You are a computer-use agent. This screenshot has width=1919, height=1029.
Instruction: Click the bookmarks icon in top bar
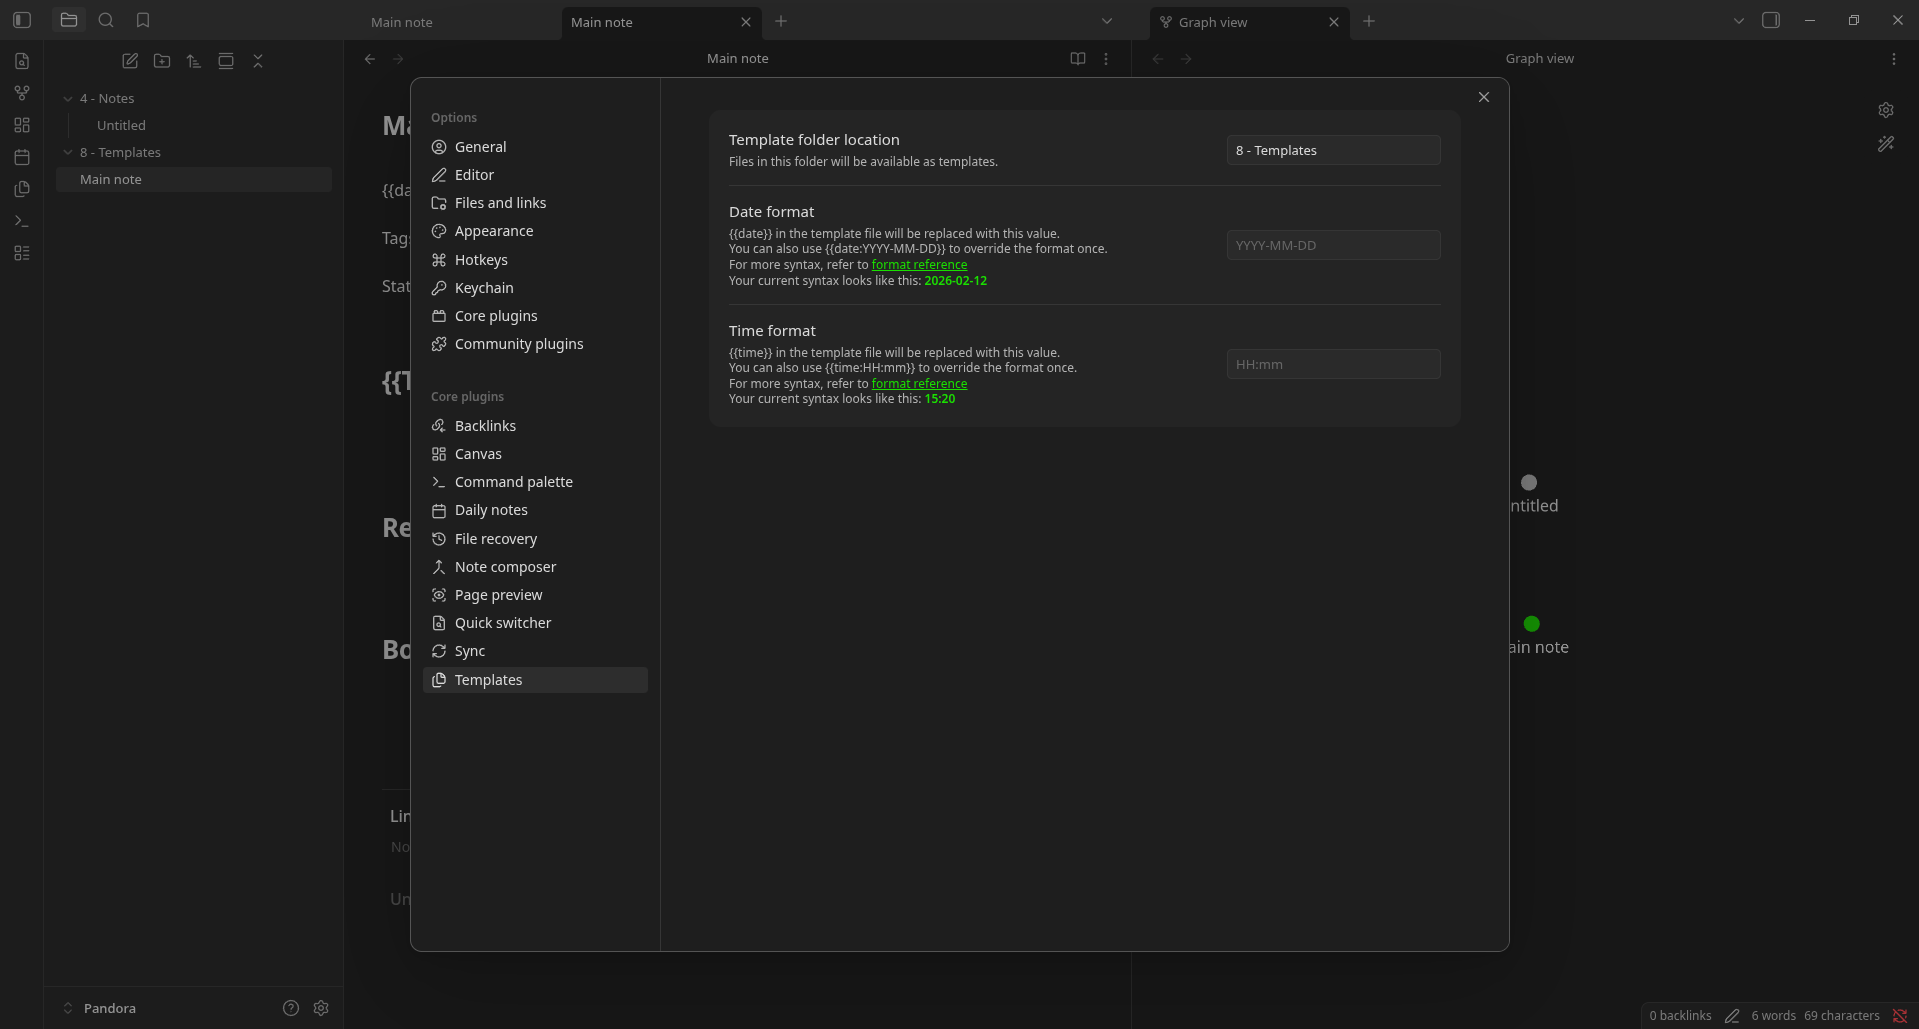click(143, 20)
